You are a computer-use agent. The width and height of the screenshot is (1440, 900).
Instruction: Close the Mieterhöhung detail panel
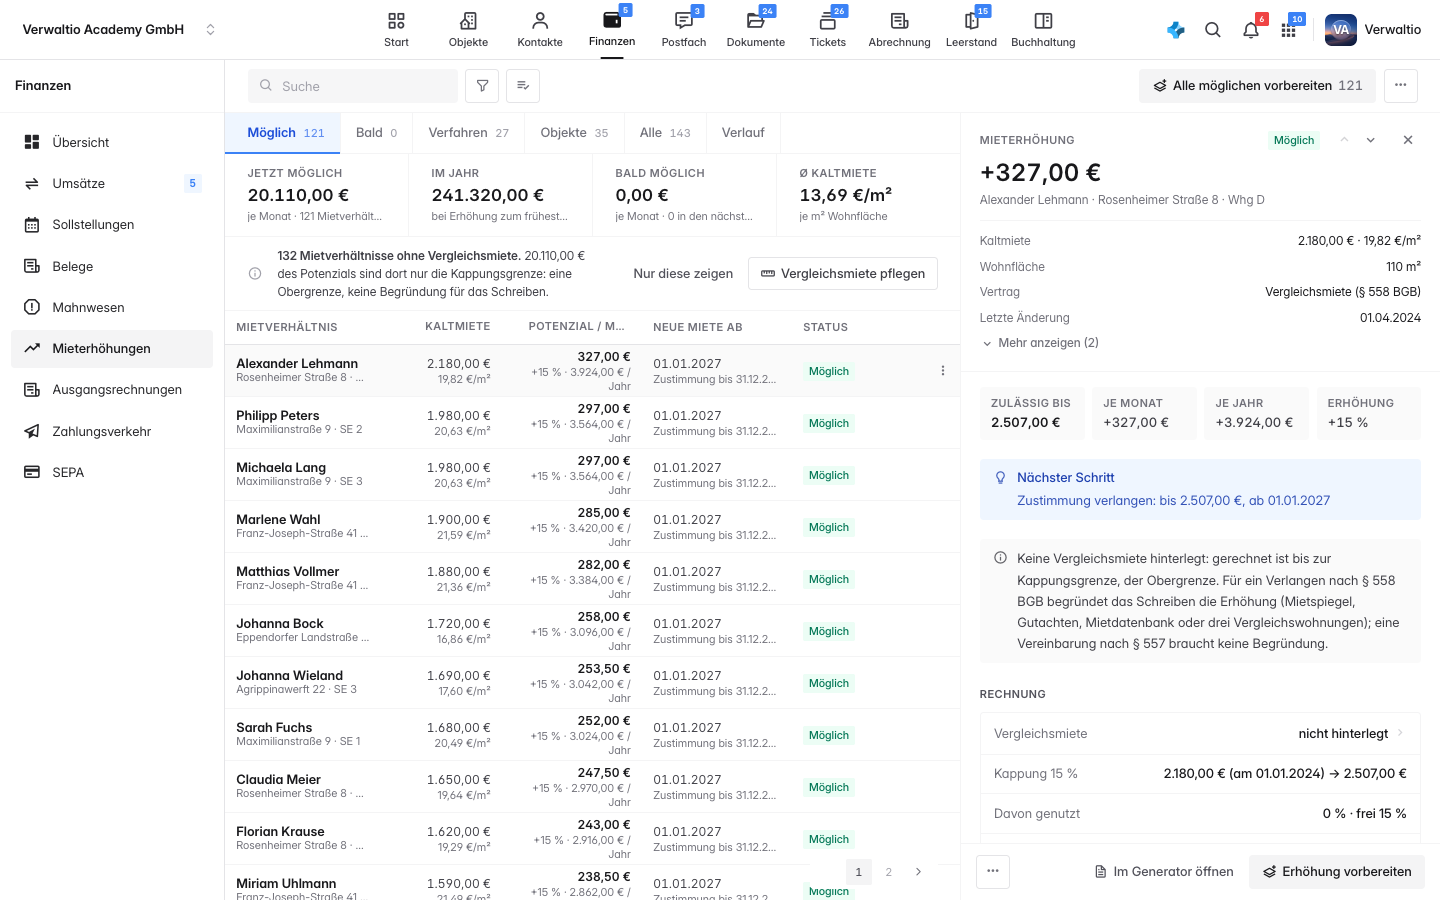pyautogui.click(x=1408, y=140)
